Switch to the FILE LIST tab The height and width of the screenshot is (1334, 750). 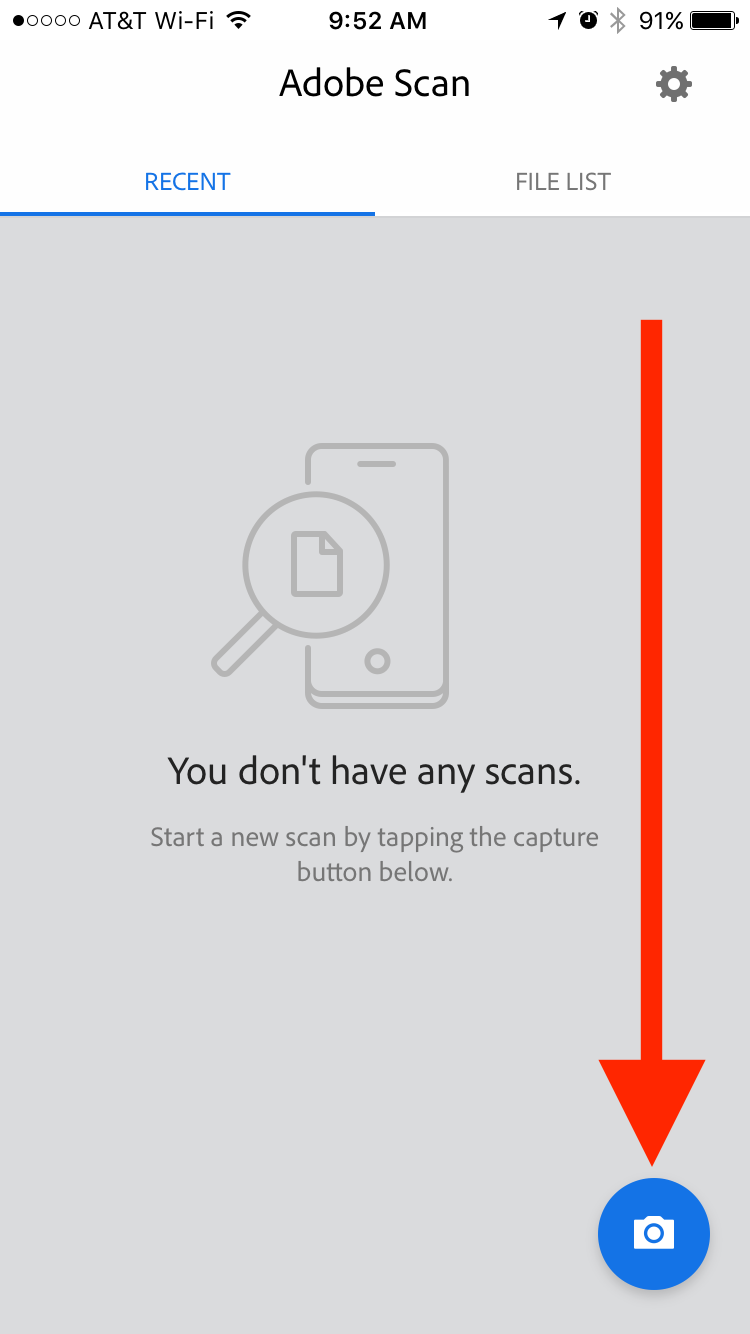563,182
